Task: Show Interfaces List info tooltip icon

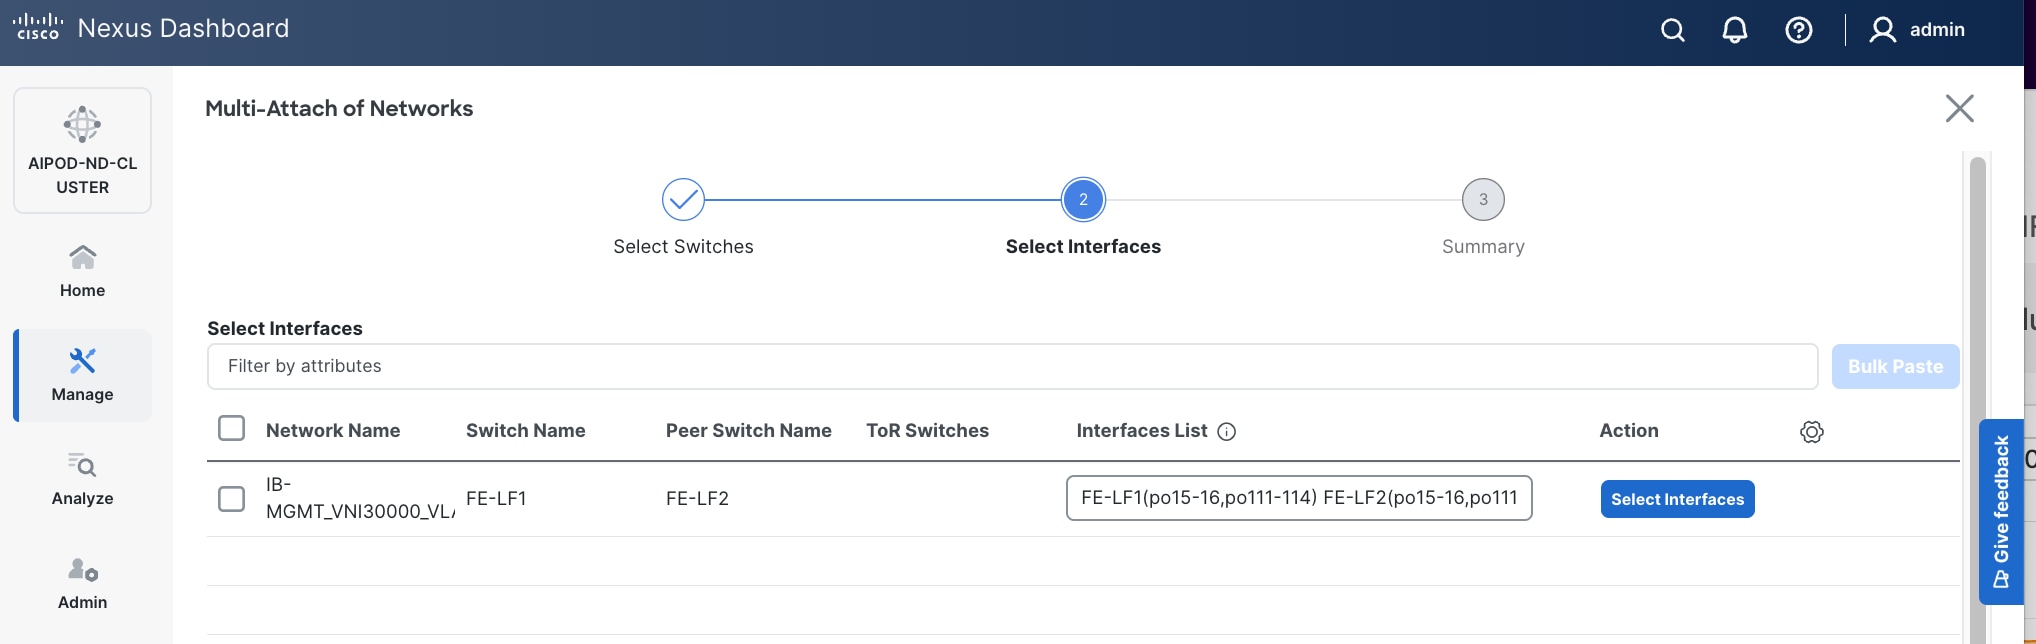Action: [1227, 432]
